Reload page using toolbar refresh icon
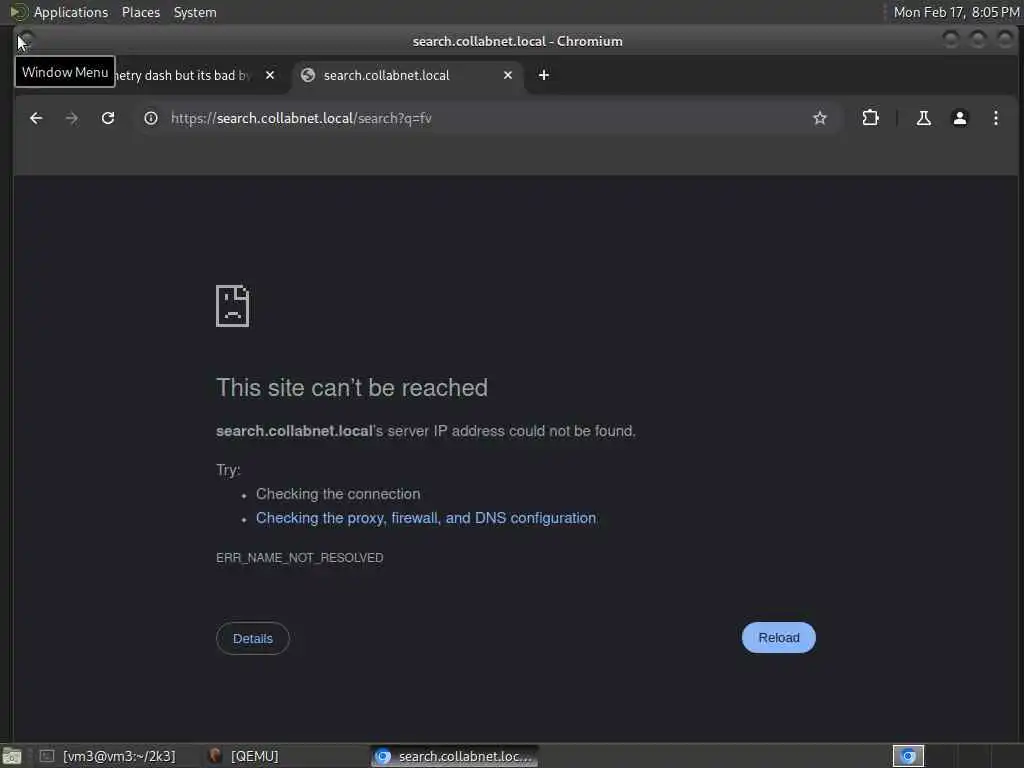The width and height of the screenshot is (1024, 768). tap(108, 118)
